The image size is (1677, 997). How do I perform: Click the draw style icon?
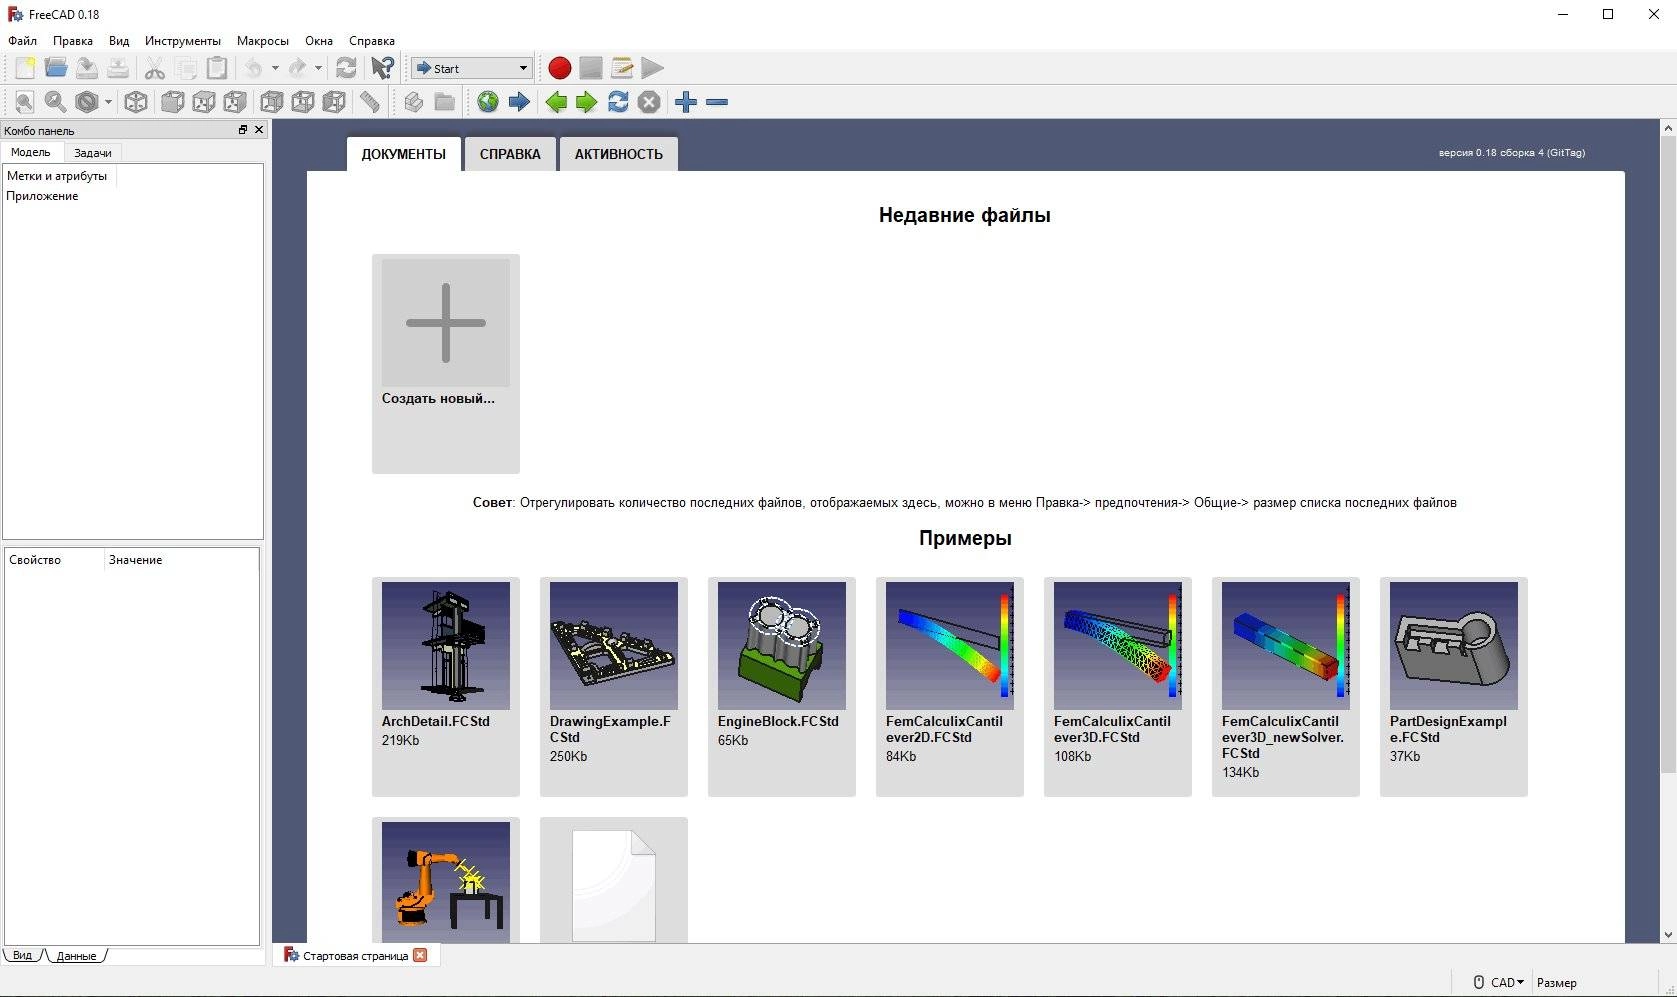click(87, 102)
